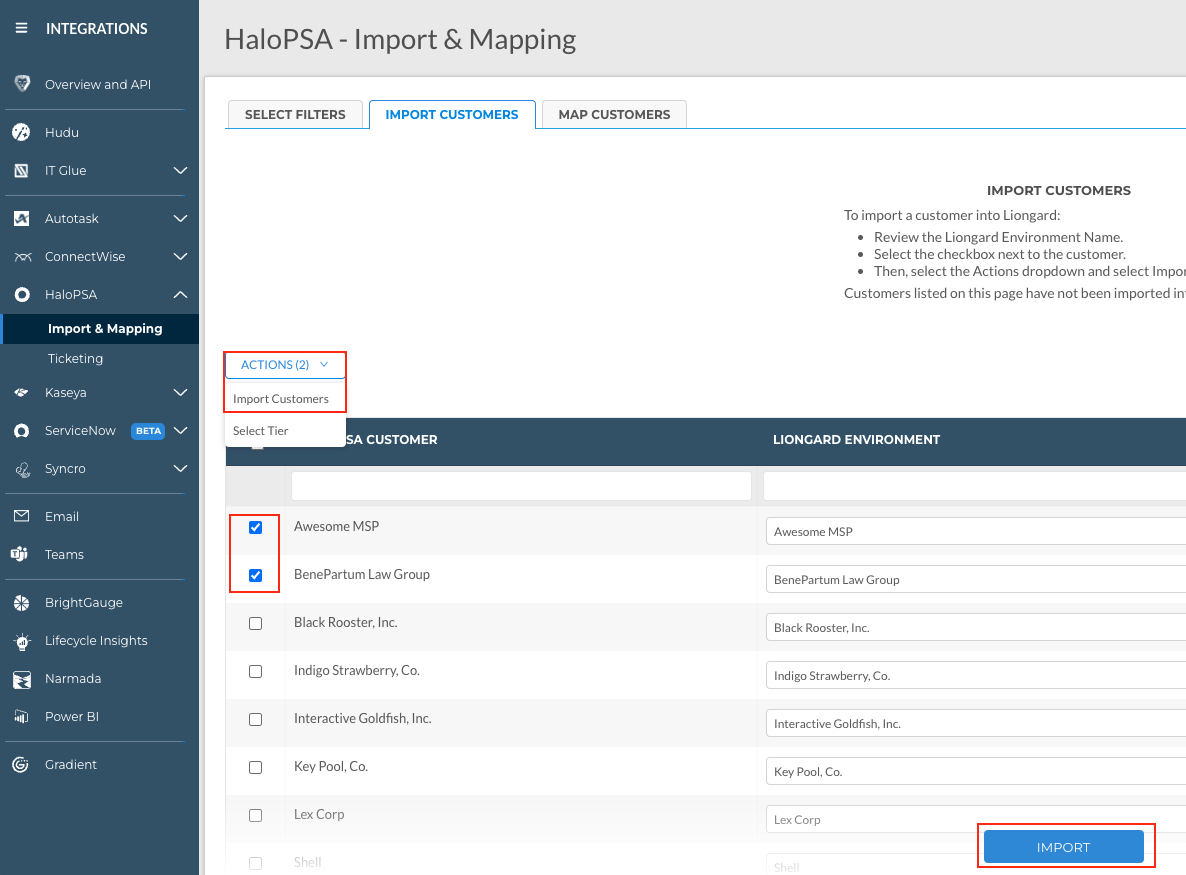Expand the ServiceNow chevron

(180, 430)
